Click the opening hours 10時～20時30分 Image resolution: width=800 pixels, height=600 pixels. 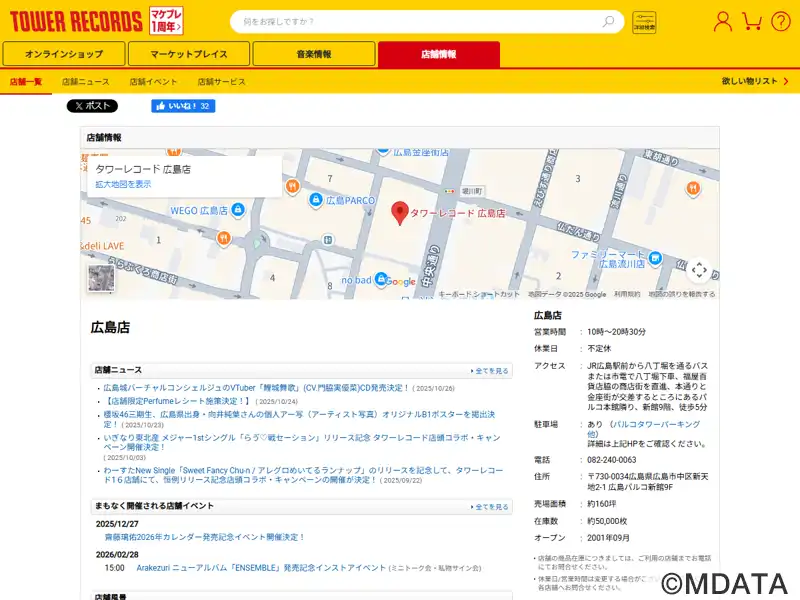[616, 332]
